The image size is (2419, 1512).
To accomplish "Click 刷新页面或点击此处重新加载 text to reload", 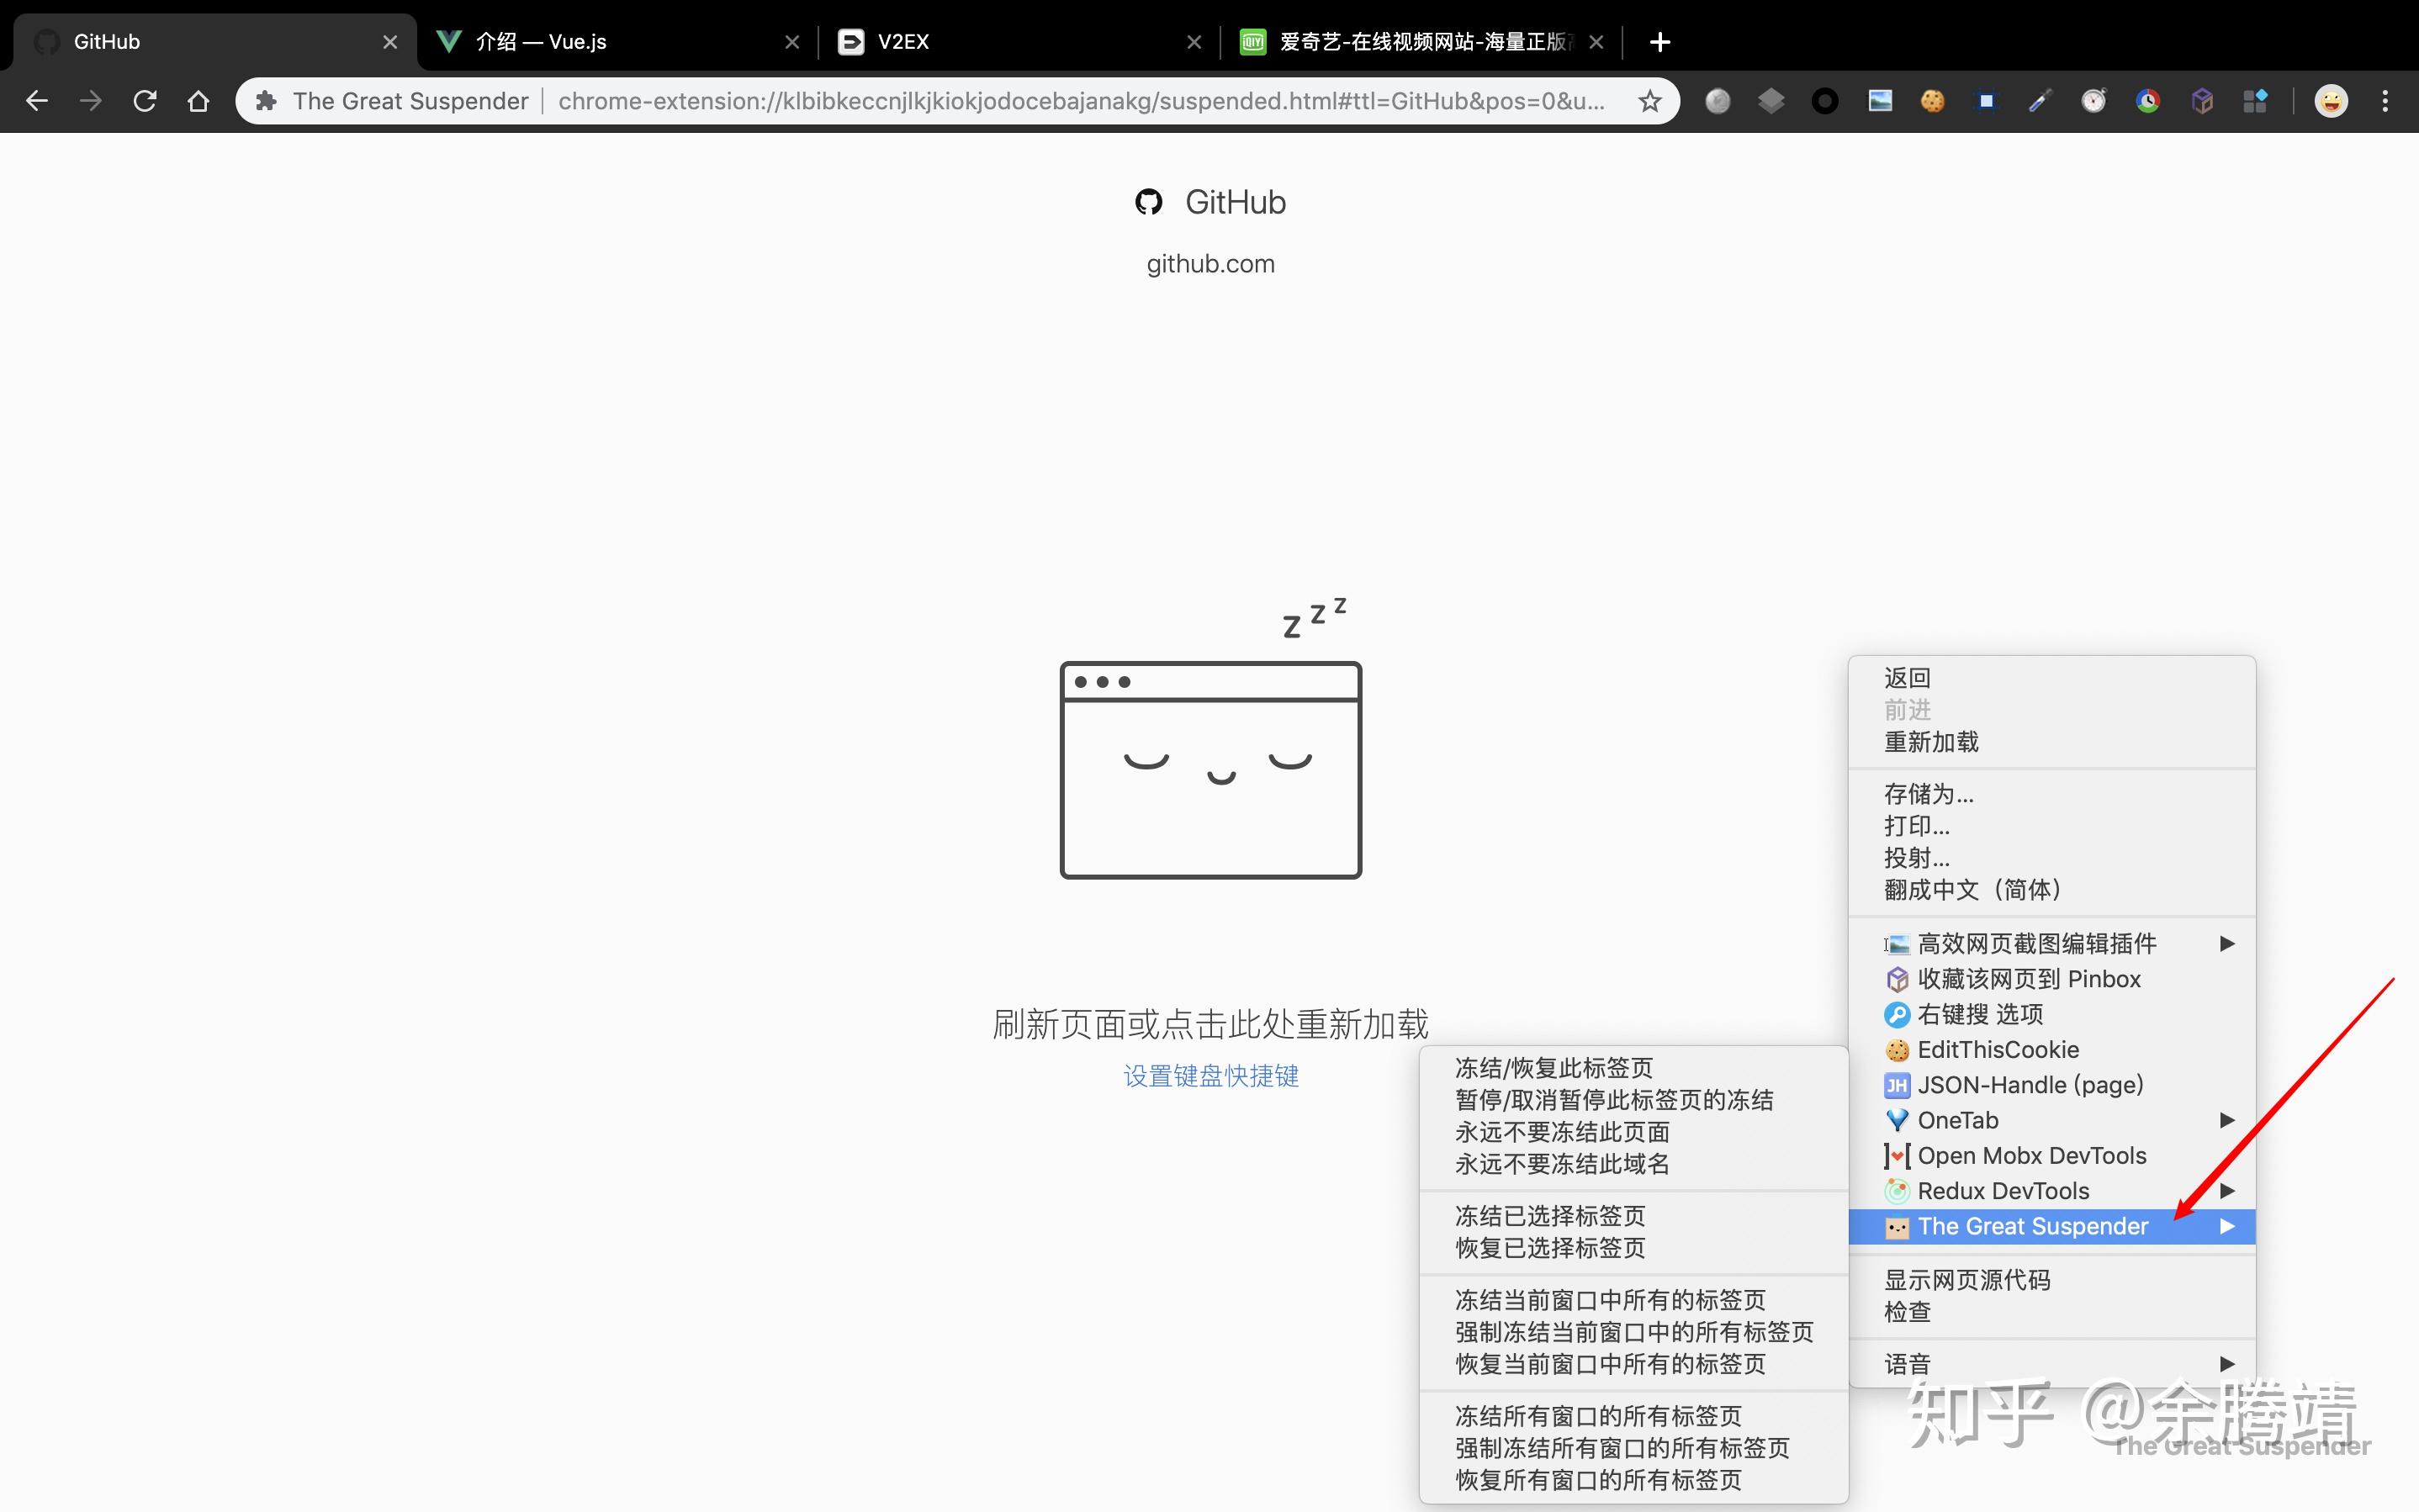I will (1210, 1024).
